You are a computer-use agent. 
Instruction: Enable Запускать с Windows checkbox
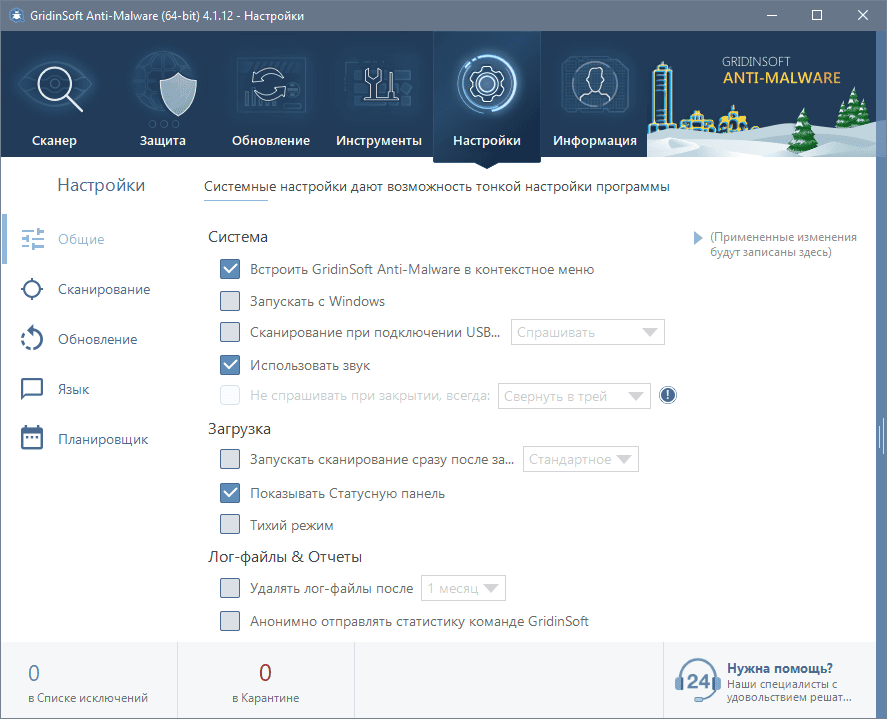pyautogui.click(x=230, y=300)
